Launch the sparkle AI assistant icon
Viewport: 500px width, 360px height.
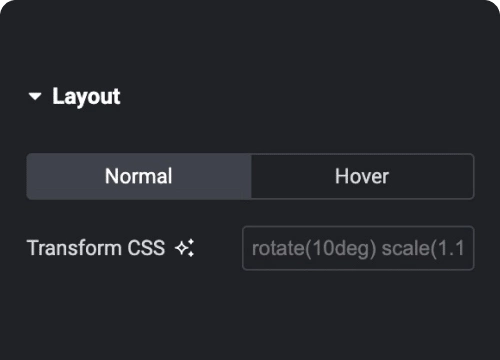[185, 248]
